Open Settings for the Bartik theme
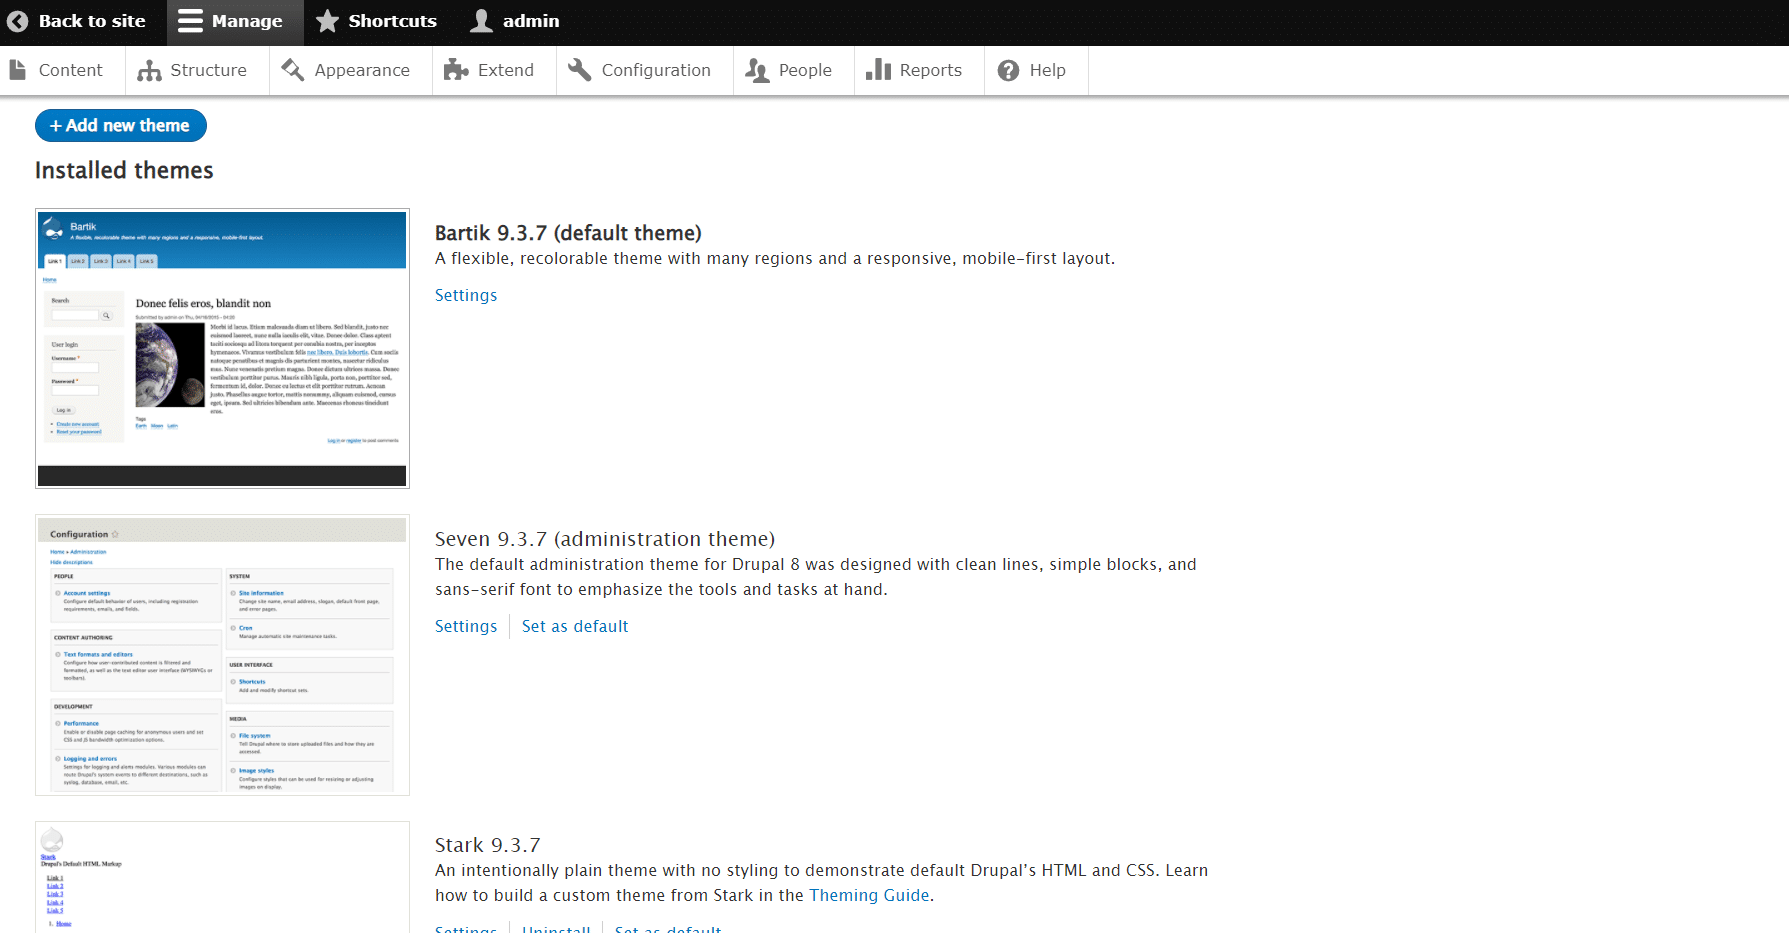Screen dimensions: 1789x933 pyautogui.click(x=466, y=295)
